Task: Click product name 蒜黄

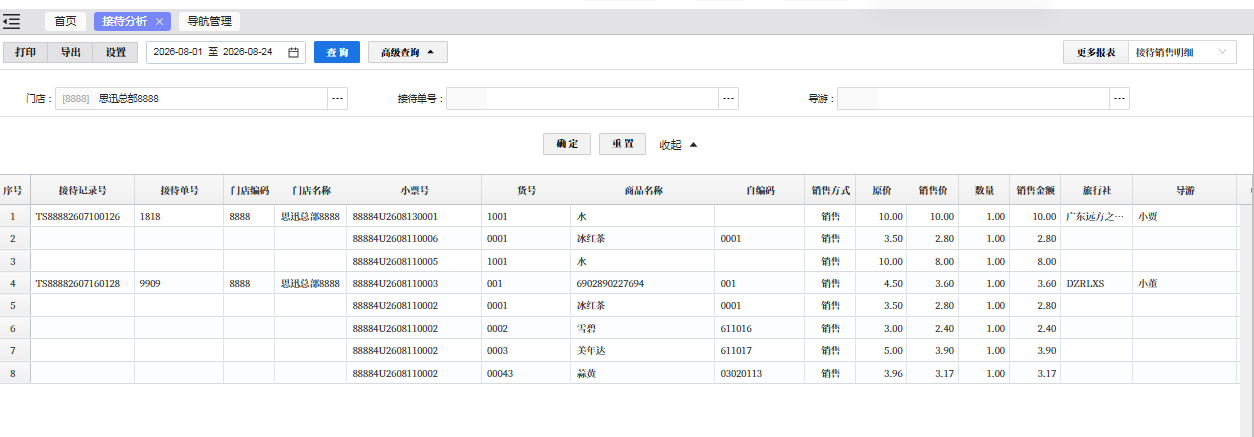Action: (587, 374)
